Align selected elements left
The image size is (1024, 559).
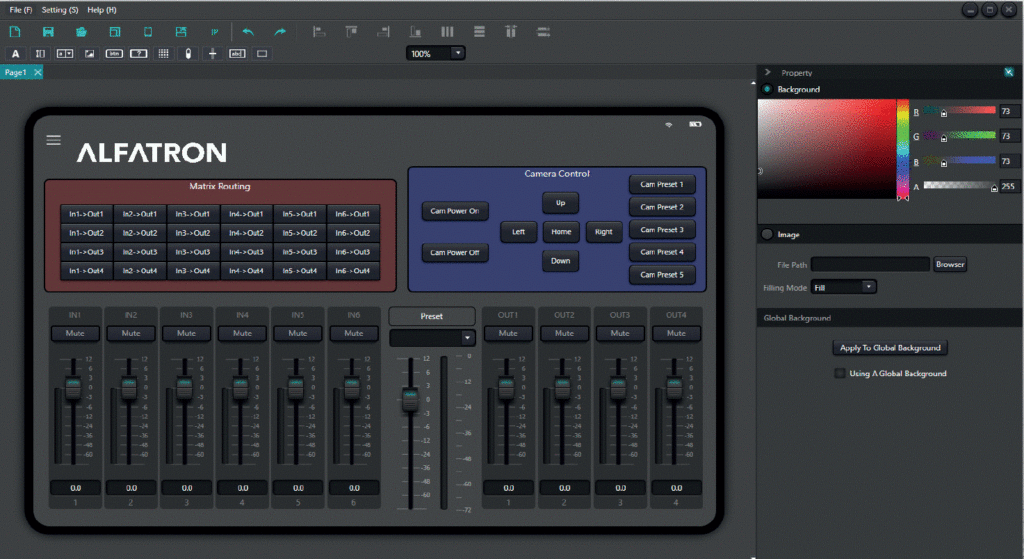(x=319, y=31)
